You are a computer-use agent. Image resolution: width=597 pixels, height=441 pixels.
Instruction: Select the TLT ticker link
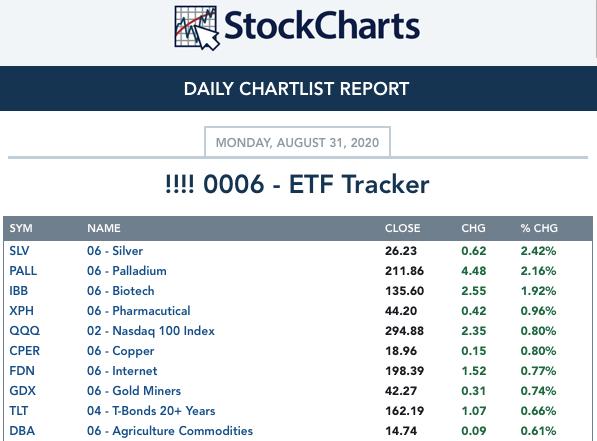(x=19, y=411)
